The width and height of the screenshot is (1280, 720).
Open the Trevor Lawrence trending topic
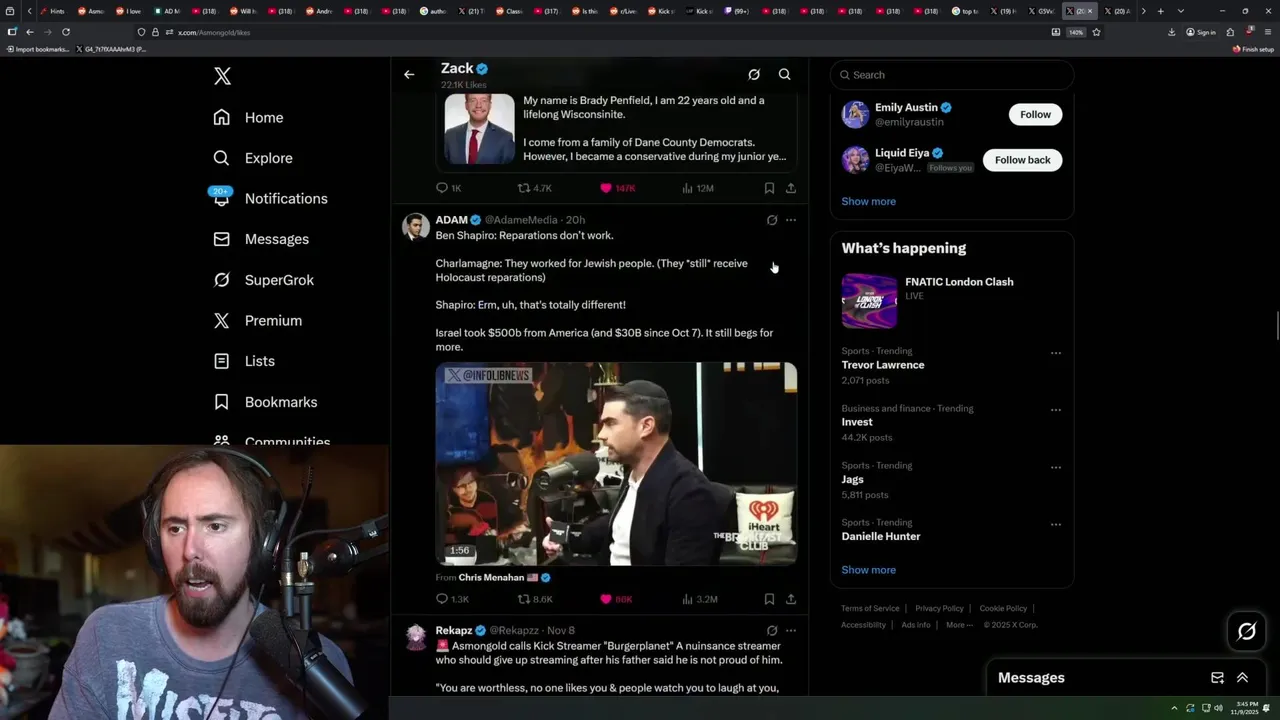[x=883, y=365]
